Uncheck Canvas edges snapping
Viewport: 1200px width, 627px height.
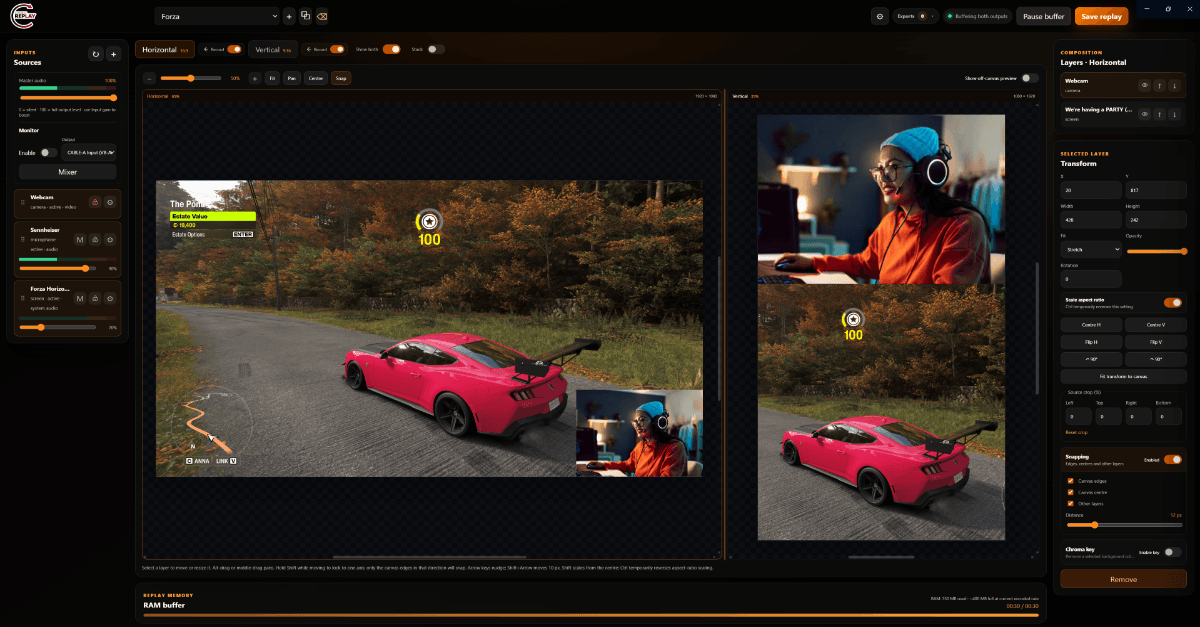coord(1071,480)
